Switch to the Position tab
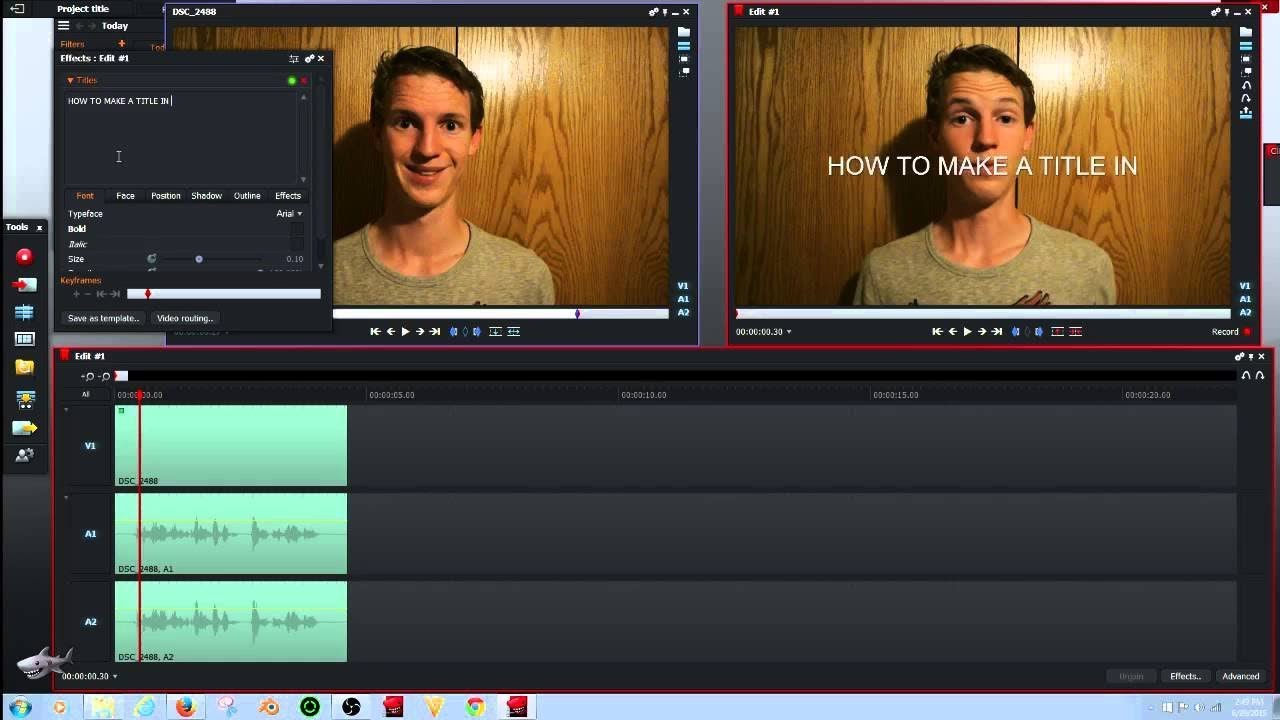Image resolution: width=1280 pixels, height=720 pixels. click(x=166, y=196)
